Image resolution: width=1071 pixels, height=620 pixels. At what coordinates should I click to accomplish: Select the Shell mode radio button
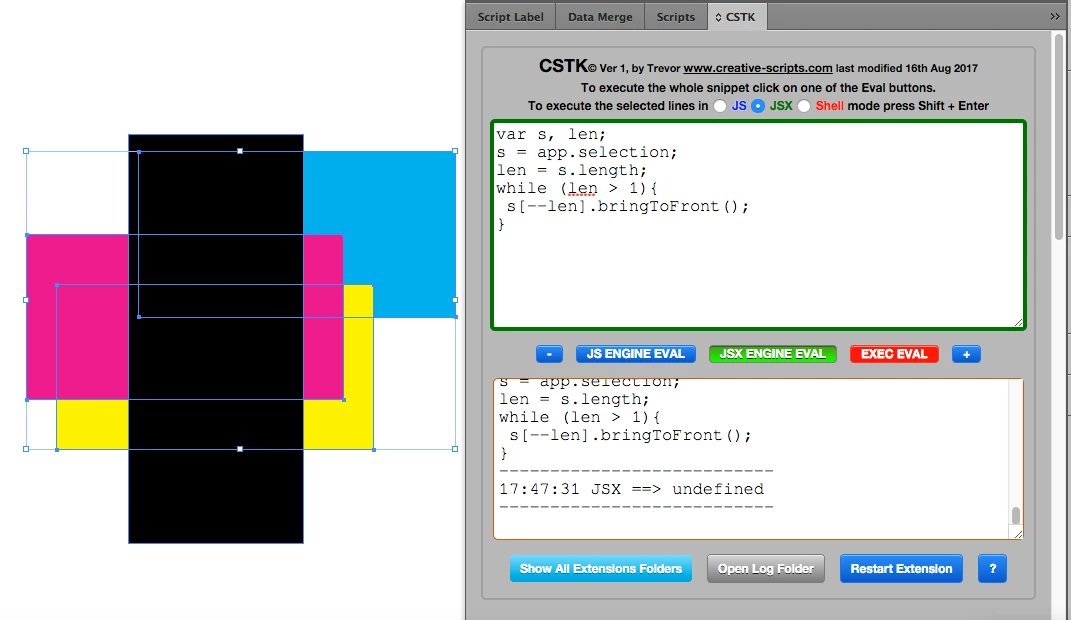[x=804, y=106]
